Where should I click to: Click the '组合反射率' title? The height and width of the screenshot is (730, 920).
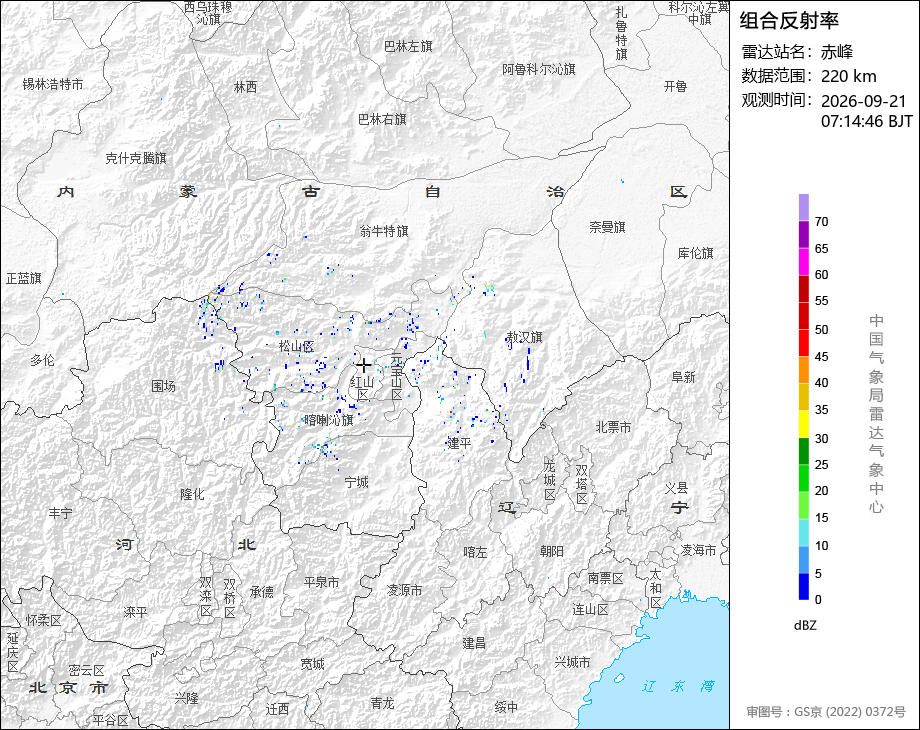tap(789, 21)
